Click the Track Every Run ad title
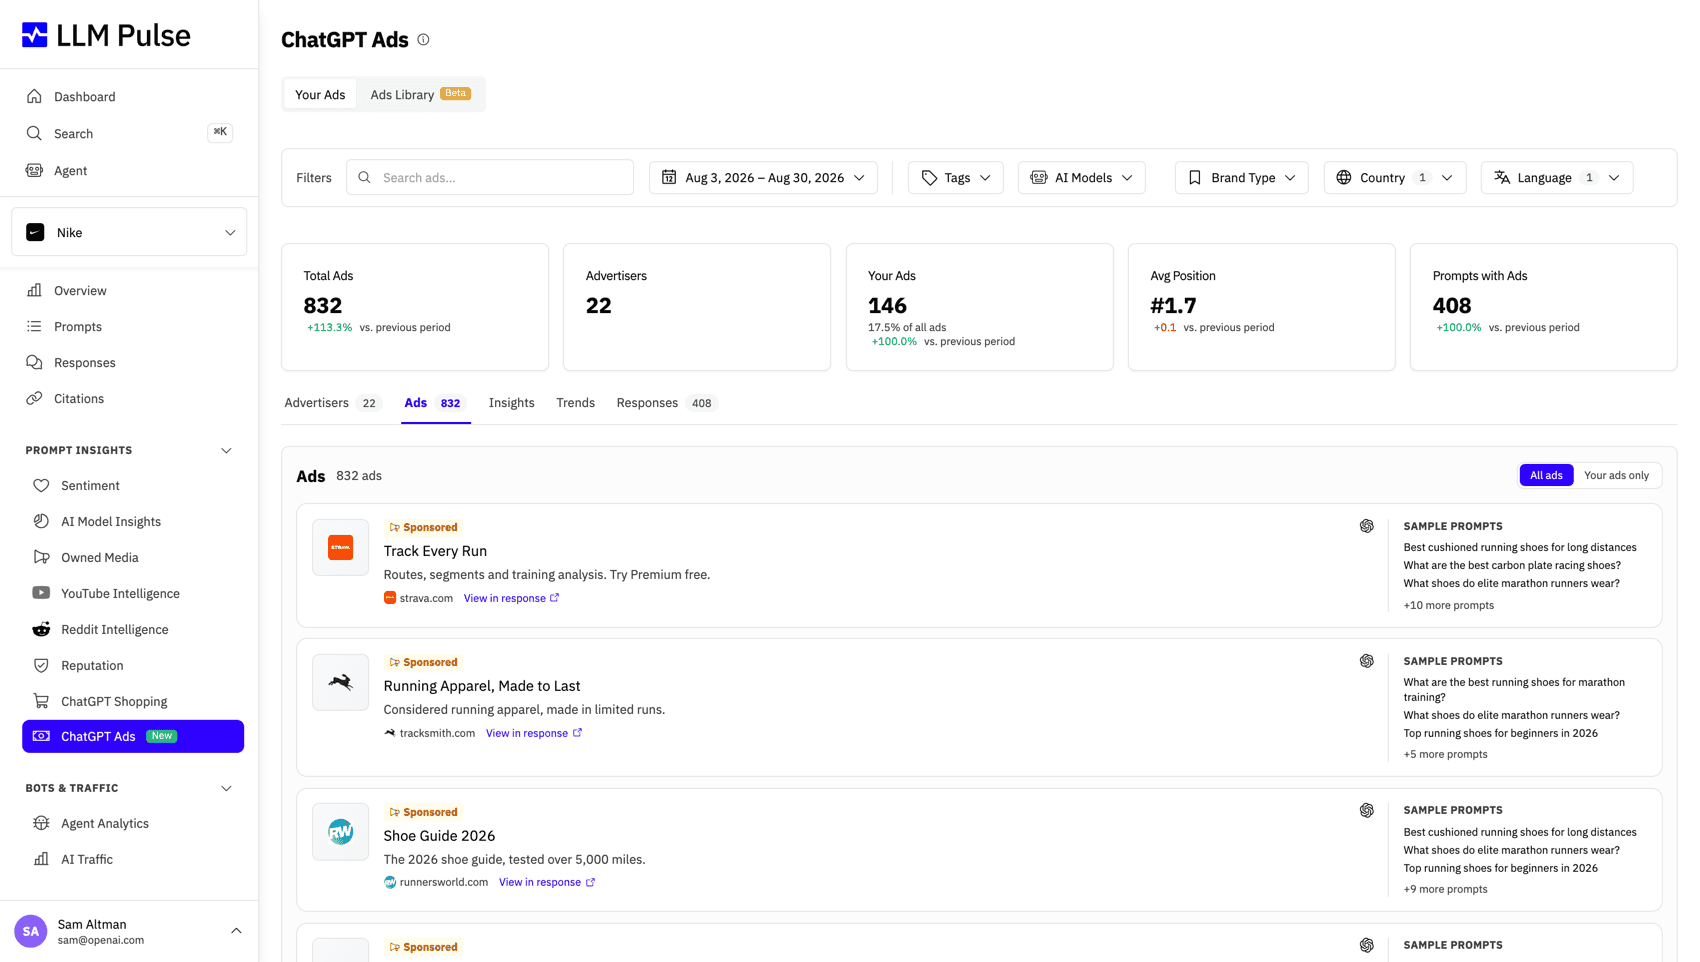The image size is (1700, 962). click(435, 551)
